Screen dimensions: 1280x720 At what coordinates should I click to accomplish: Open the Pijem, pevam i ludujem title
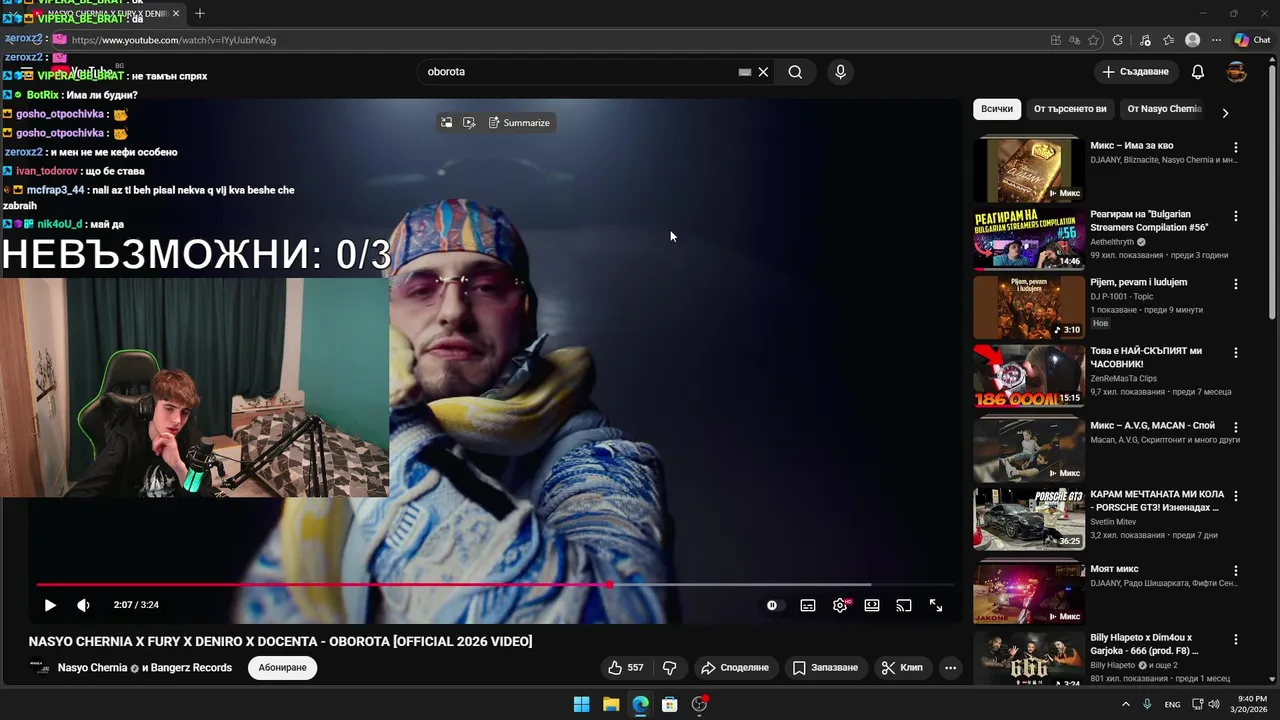(1138, 282)
